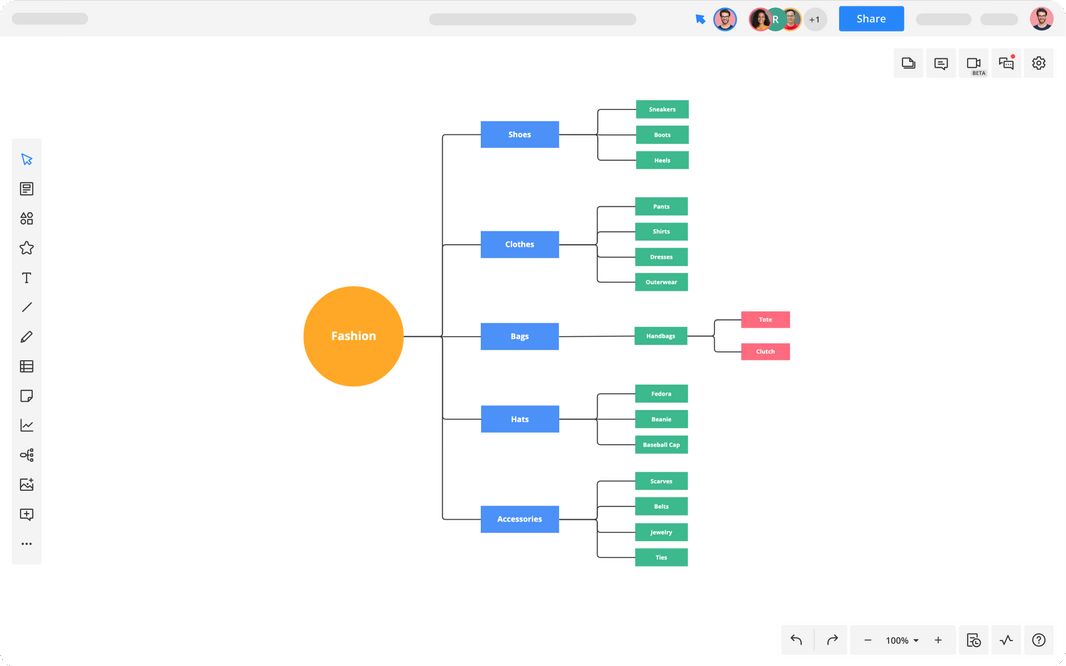1066x666 pixels.
Task: Open the chart tool
Action: (27, 426)
